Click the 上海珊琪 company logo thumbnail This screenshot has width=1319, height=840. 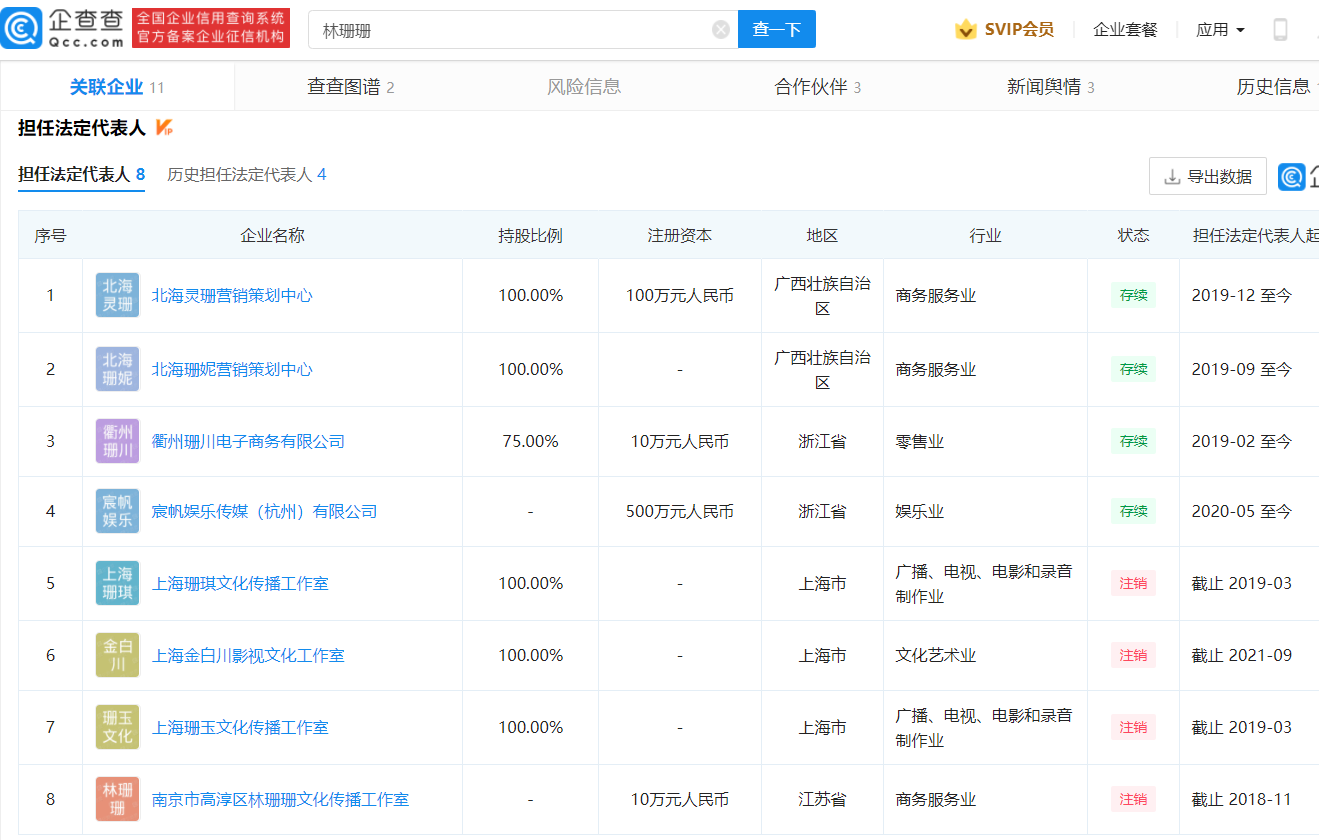[x=118, y=583]
